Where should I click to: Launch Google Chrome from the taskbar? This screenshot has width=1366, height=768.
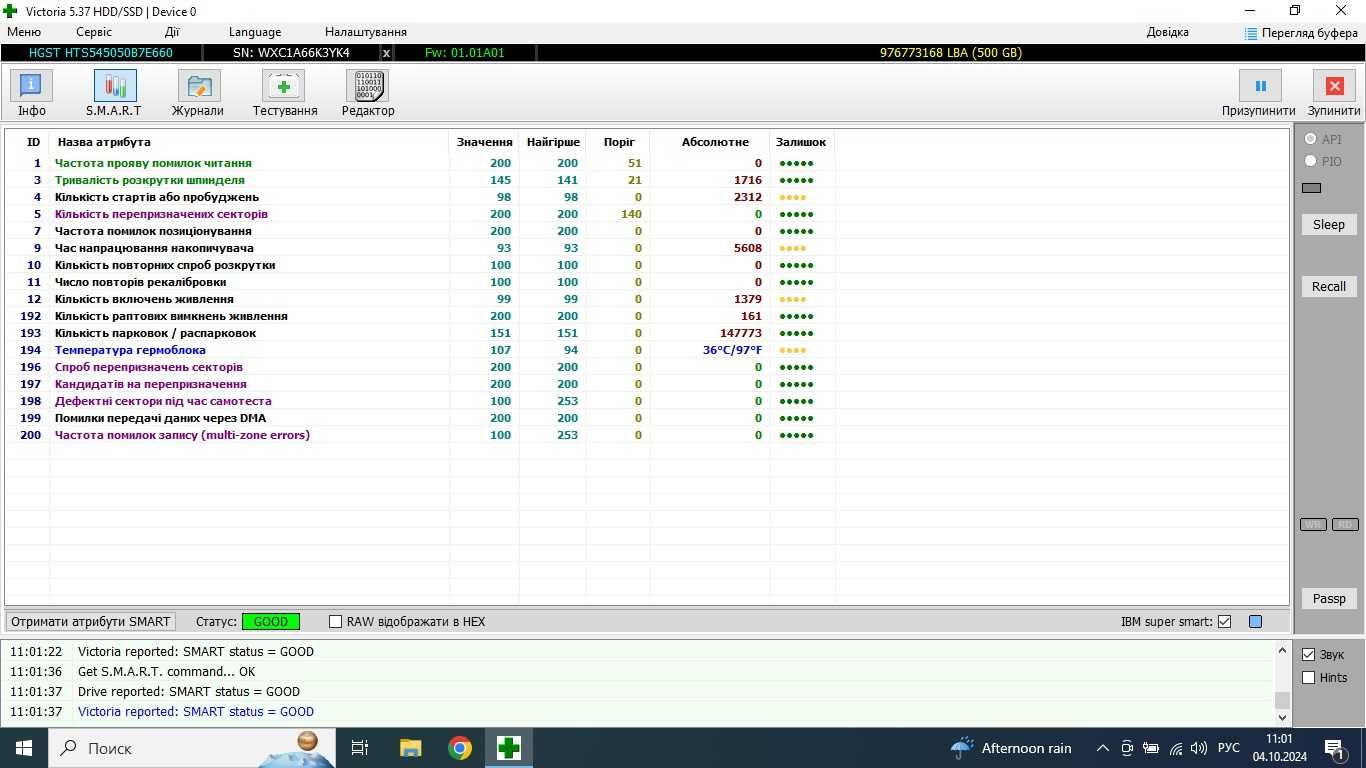(x=460, y=748)
